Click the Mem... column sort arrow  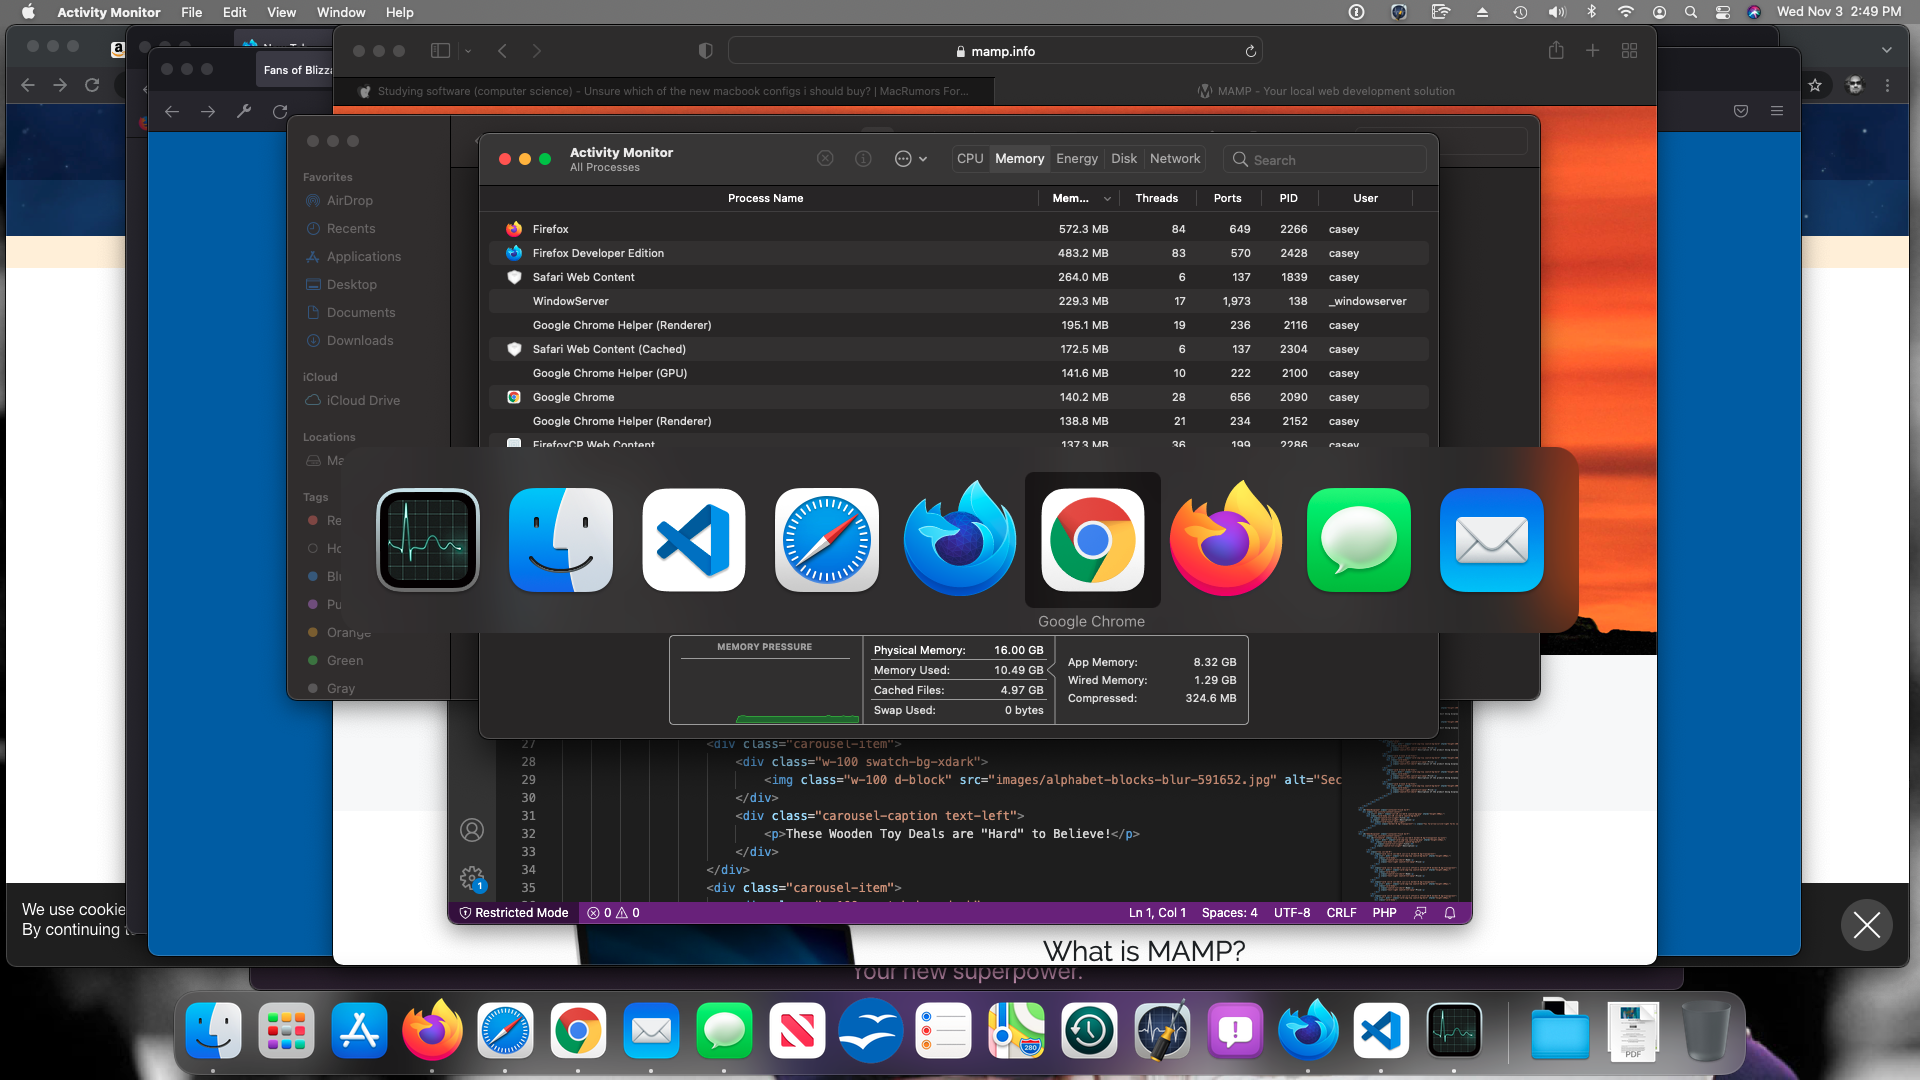[1107, 199]
